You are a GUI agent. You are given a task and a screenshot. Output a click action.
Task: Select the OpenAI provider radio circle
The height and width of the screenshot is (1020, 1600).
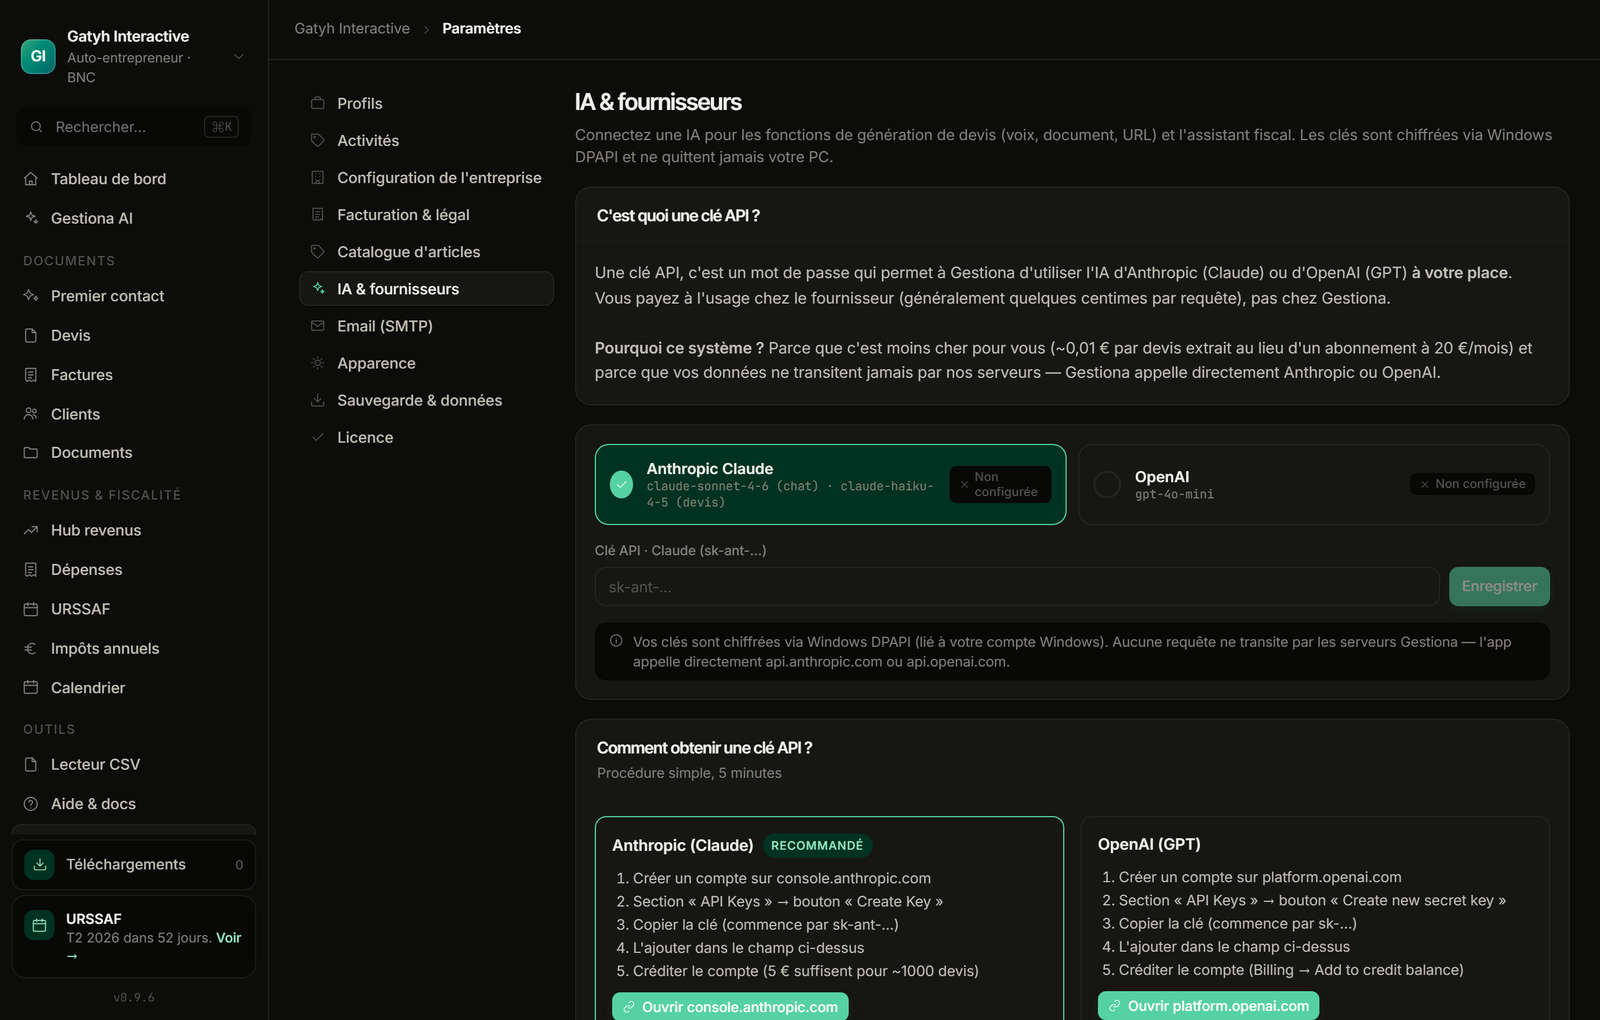click(x=1107, y=484)
